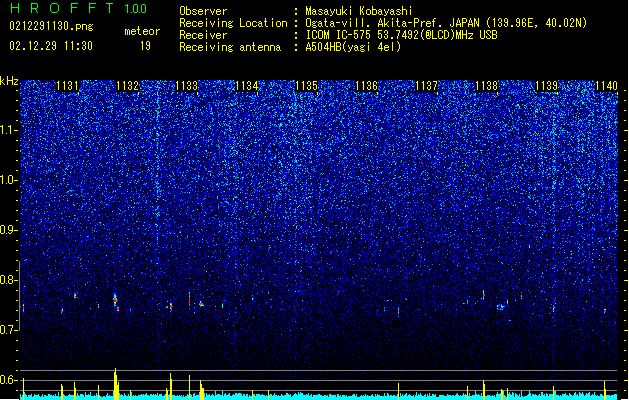Click the 1137 time axis marker
629x400 pixels.
click(x=426, y=86)
